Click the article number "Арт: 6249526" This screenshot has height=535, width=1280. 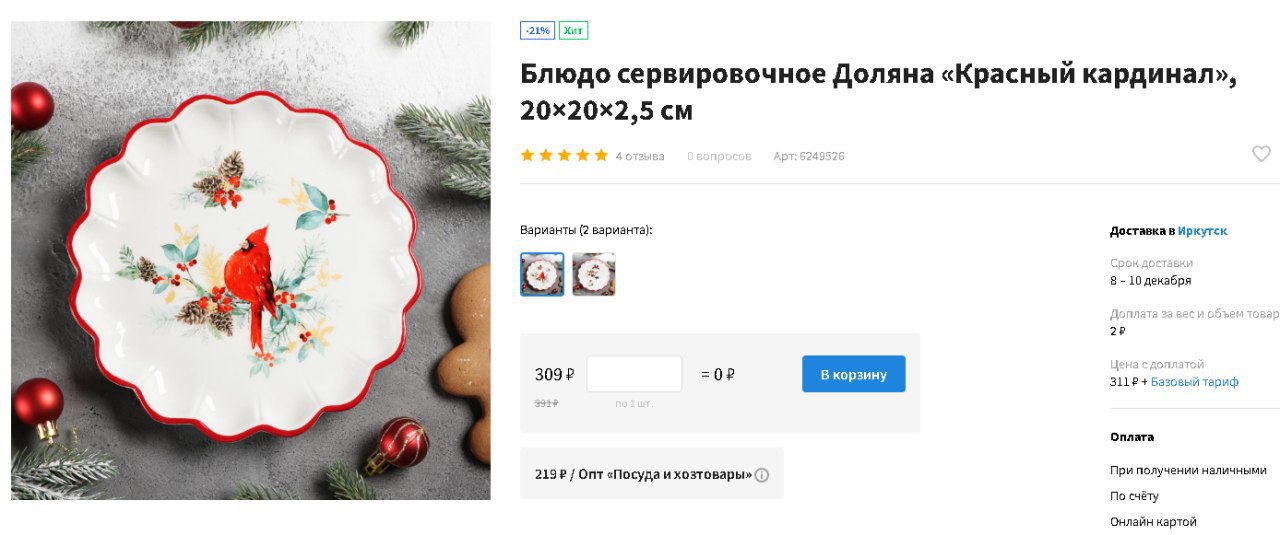(x=809, y=156)
